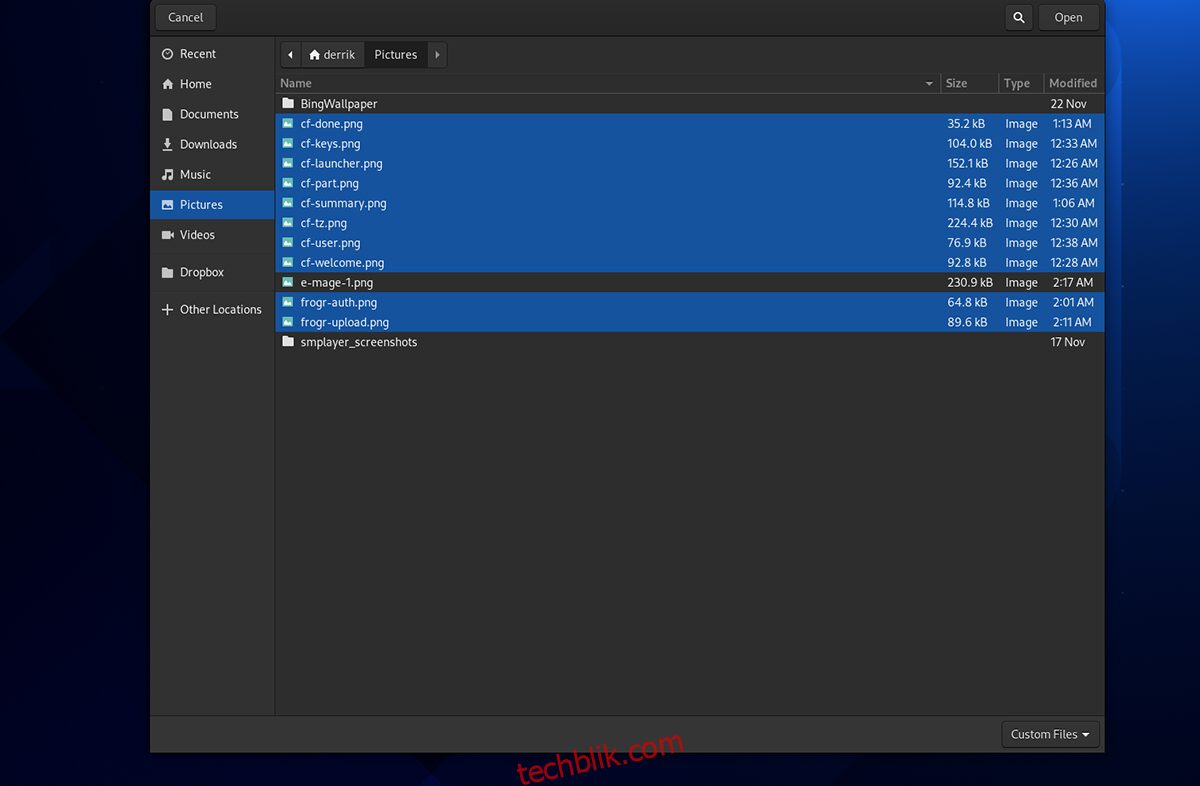Viewport: 1200px width, 786px height.
Task: Click the image icon of cf-keys.png
Action: click(x=288, y=144)
